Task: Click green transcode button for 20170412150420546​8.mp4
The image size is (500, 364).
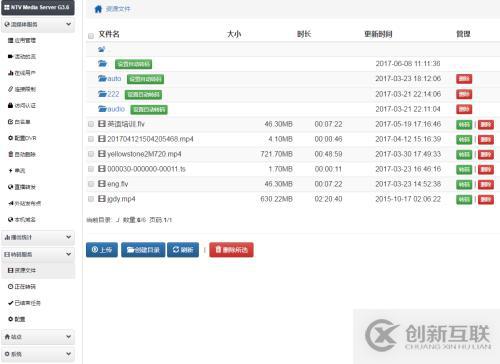Action: pos(464,140)
